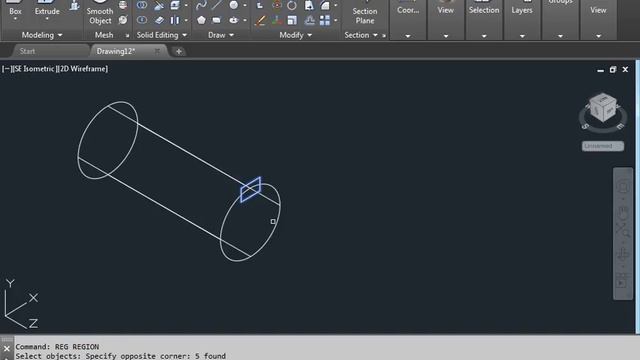Open the Layers panel flyout
The width and height of the screenshot is (640, 360).
522,36
